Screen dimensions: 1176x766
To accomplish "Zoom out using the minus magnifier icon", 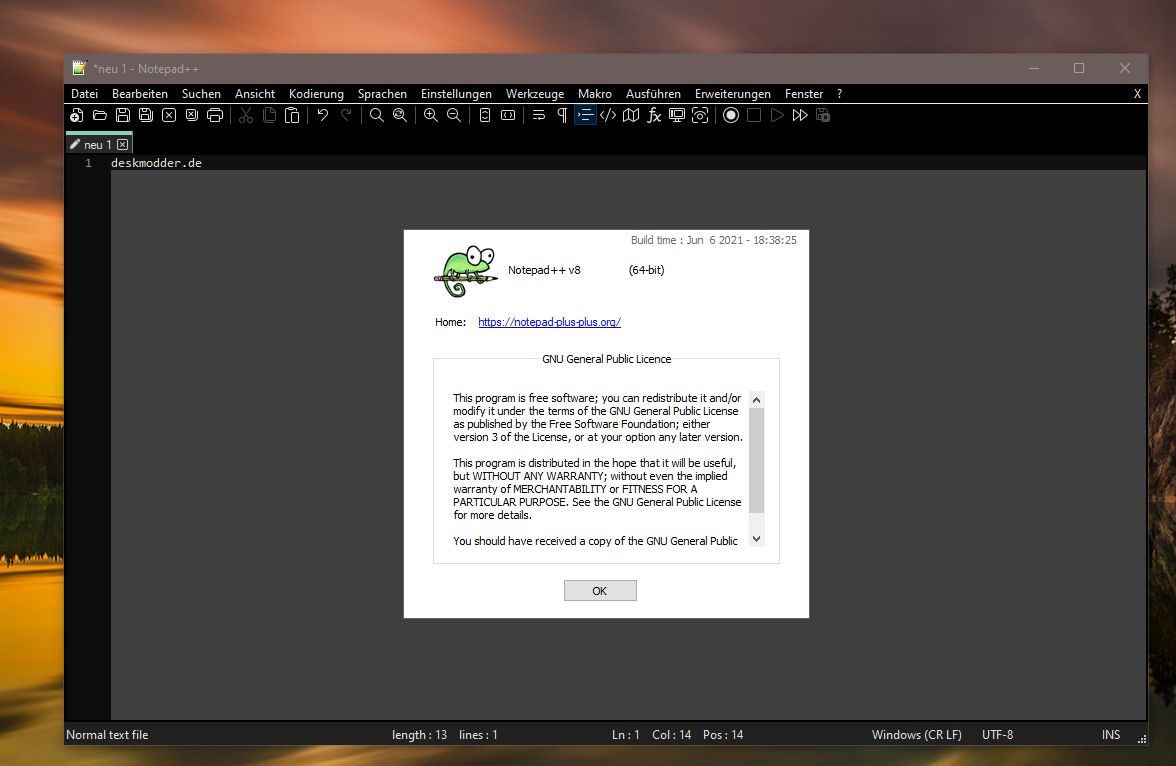I will click(x=454, y=115).
